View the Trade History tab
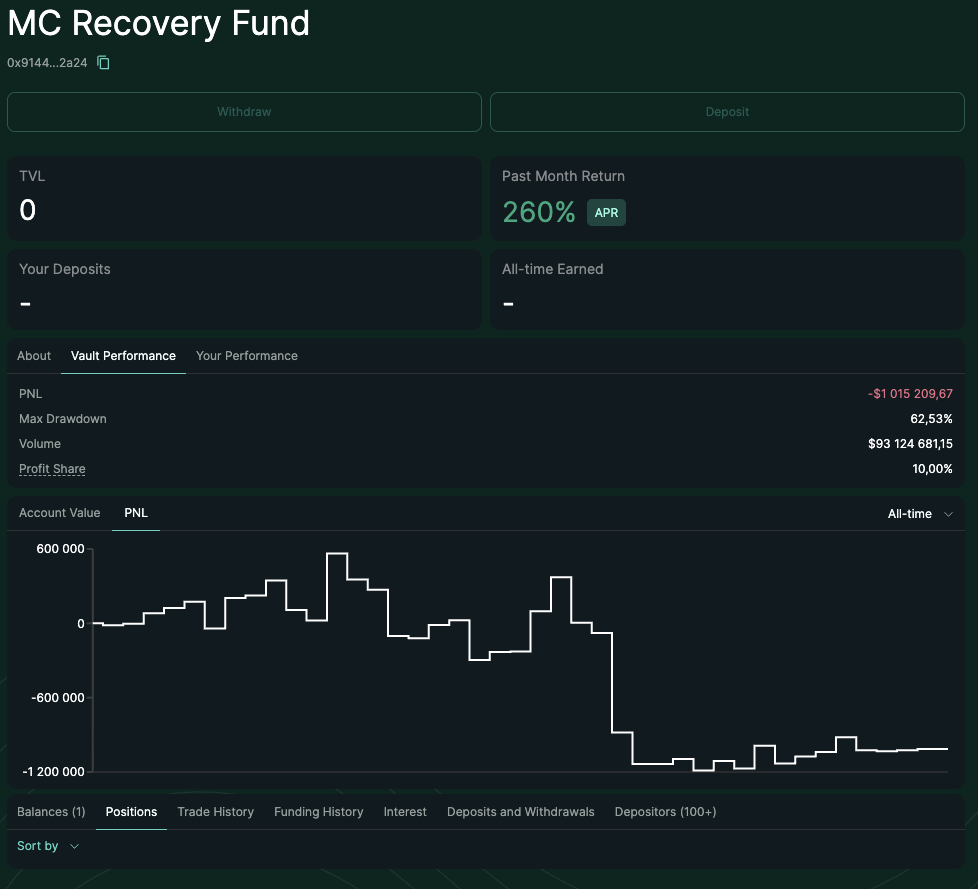The width and height of the screenshot is (978, 889). point(215,812)
